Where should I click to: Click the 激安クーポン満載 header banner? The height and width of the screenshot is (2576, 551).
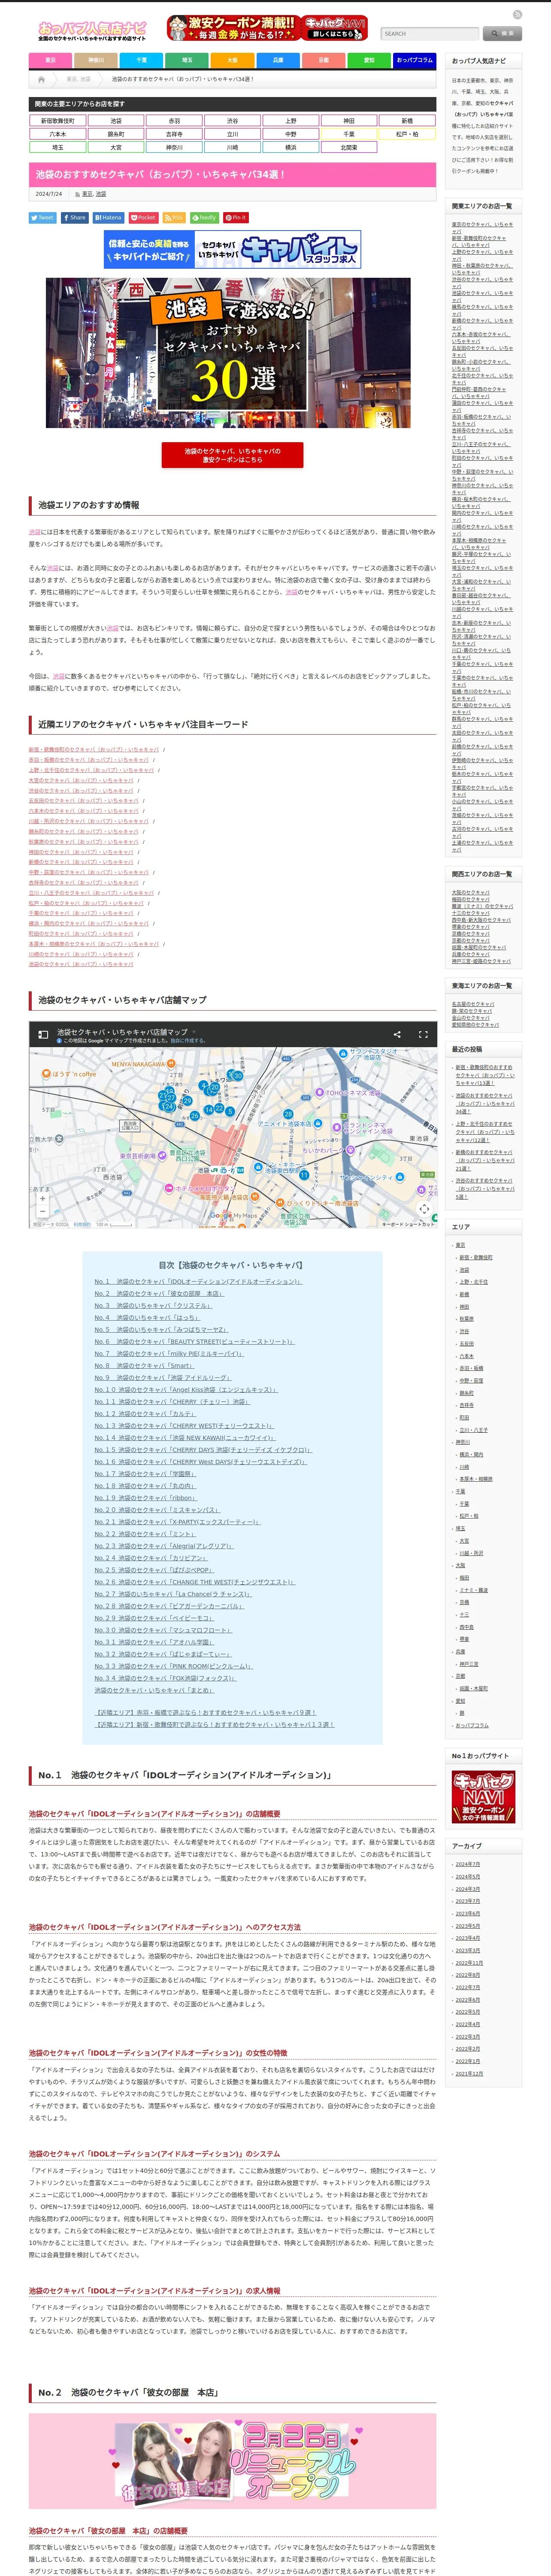point(267,28)
